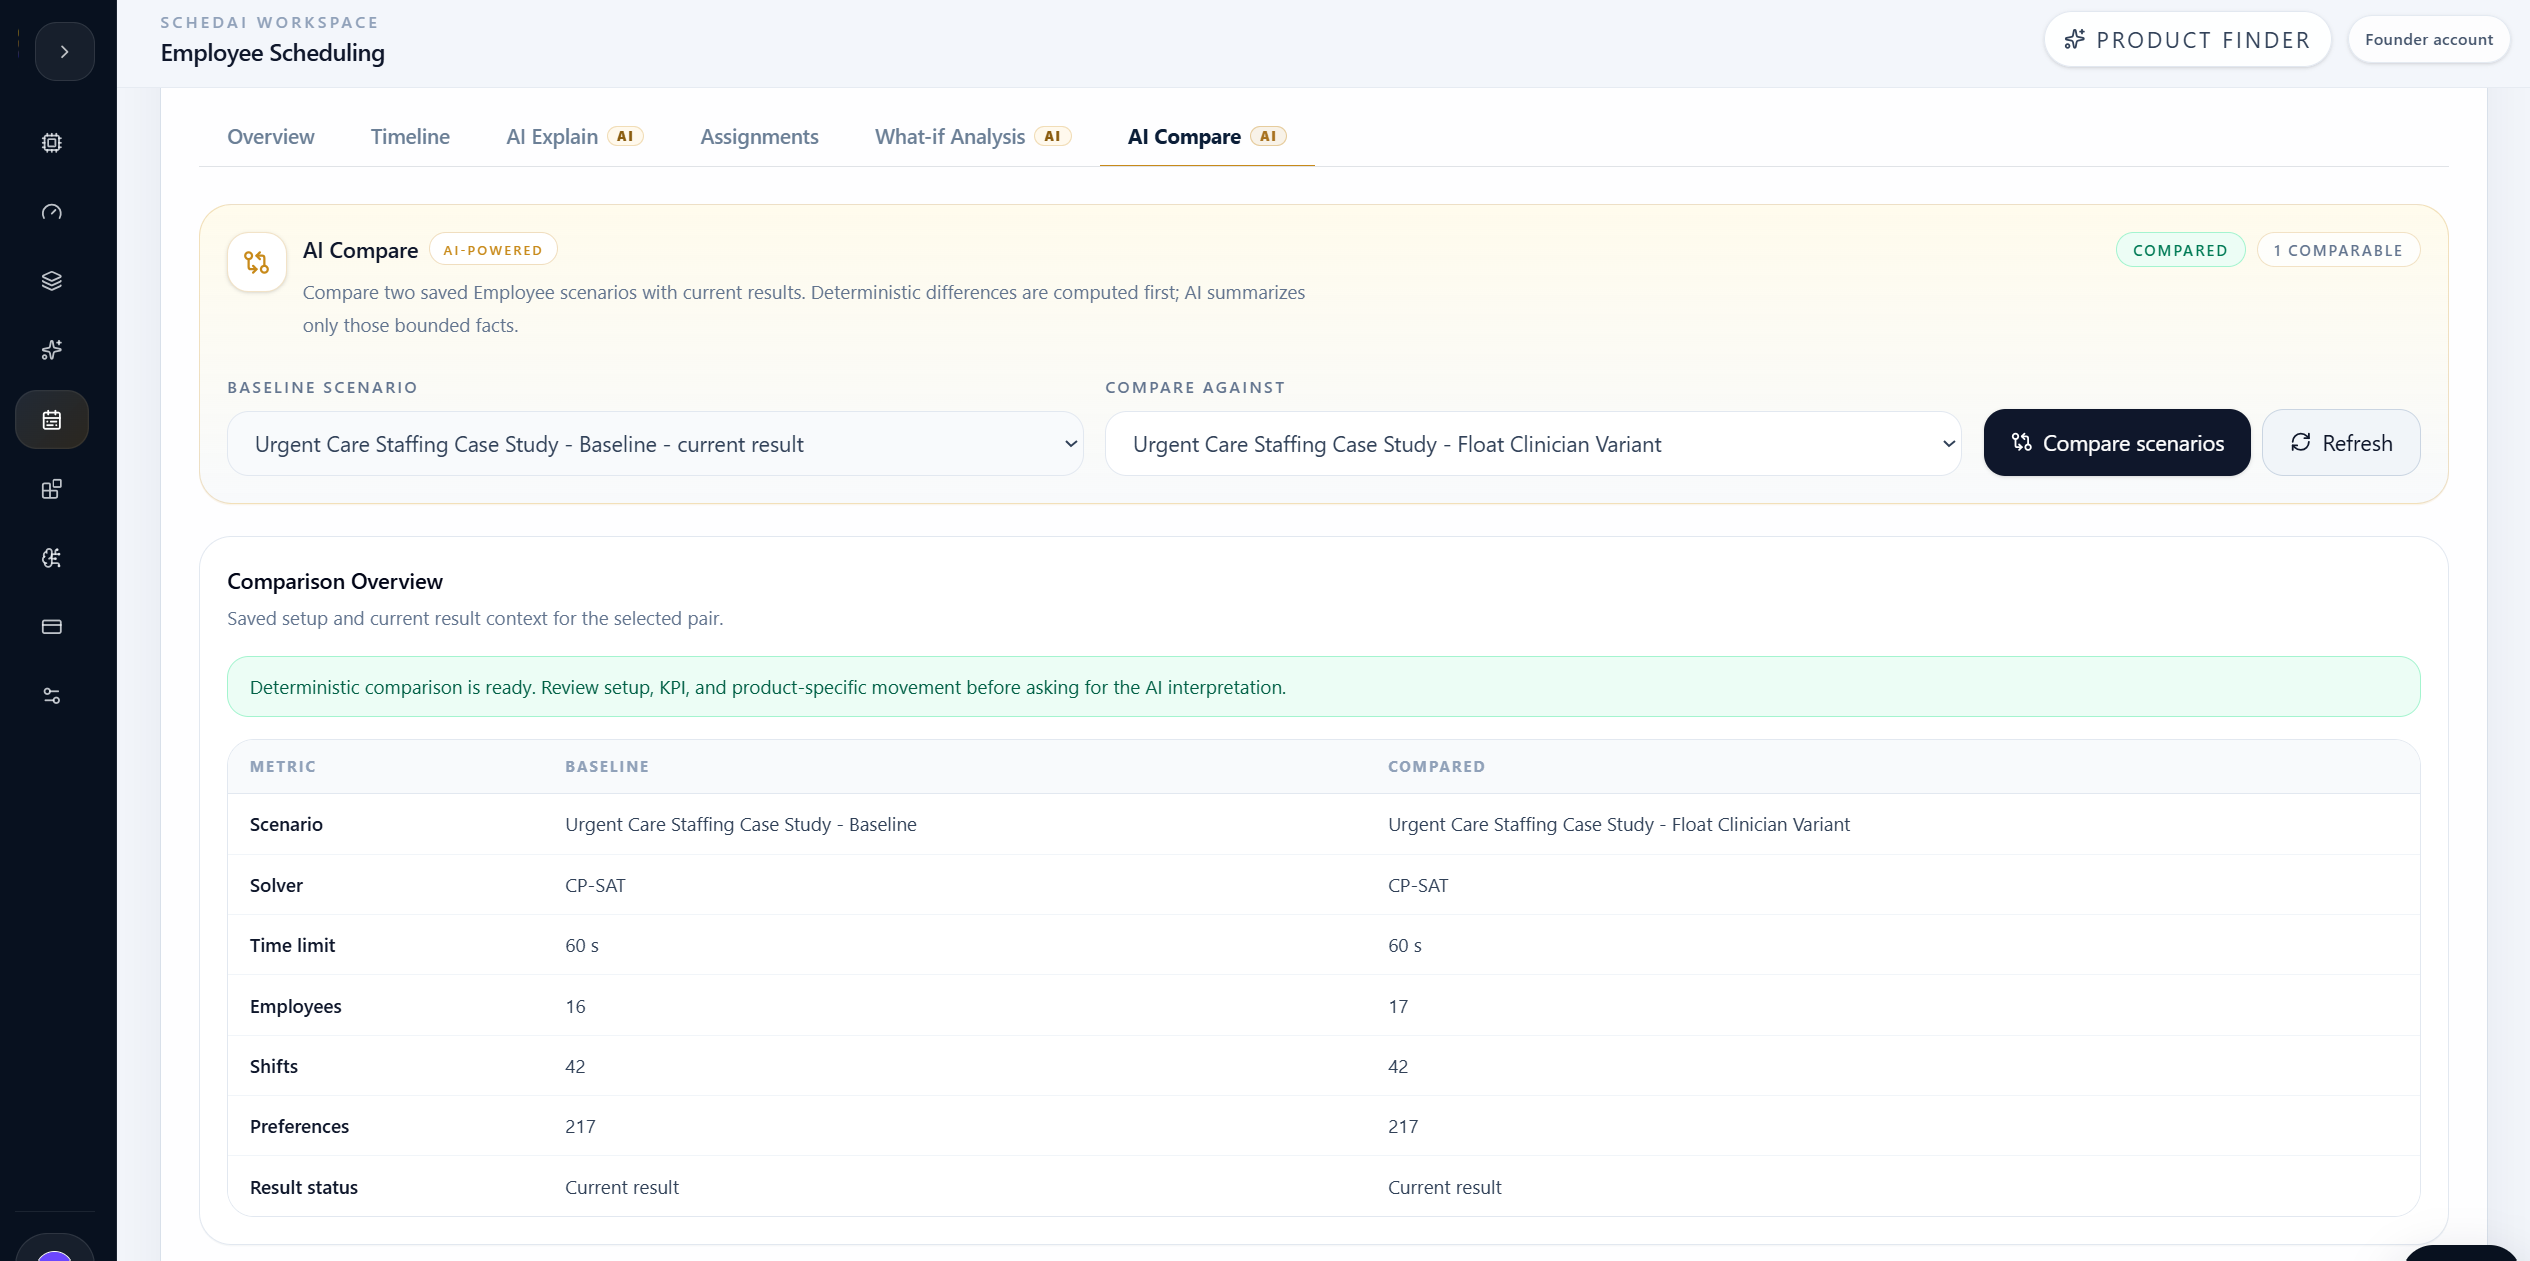Click the 'Time limit' metric row label
Screen dimensions: 2530x1261
point(292,946)
